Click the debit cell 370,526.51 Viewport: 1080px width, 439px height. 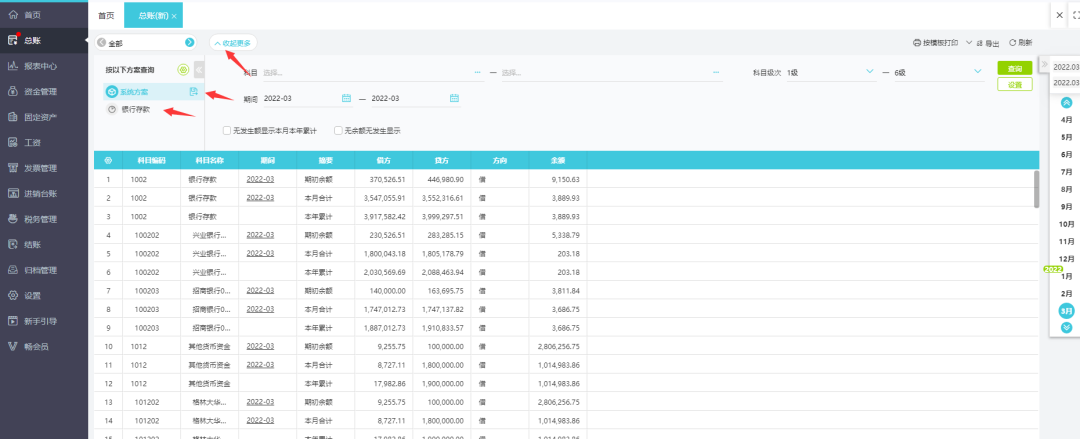[384, 179]
